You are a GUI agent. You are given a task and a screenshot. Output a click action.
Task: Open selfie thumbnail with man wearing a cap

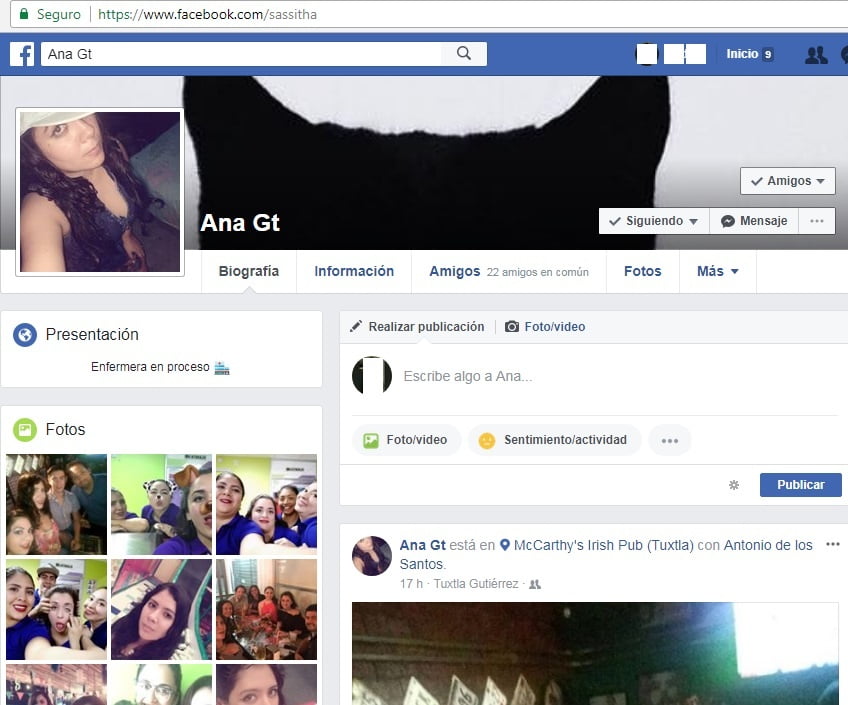[x=56, y=609]
